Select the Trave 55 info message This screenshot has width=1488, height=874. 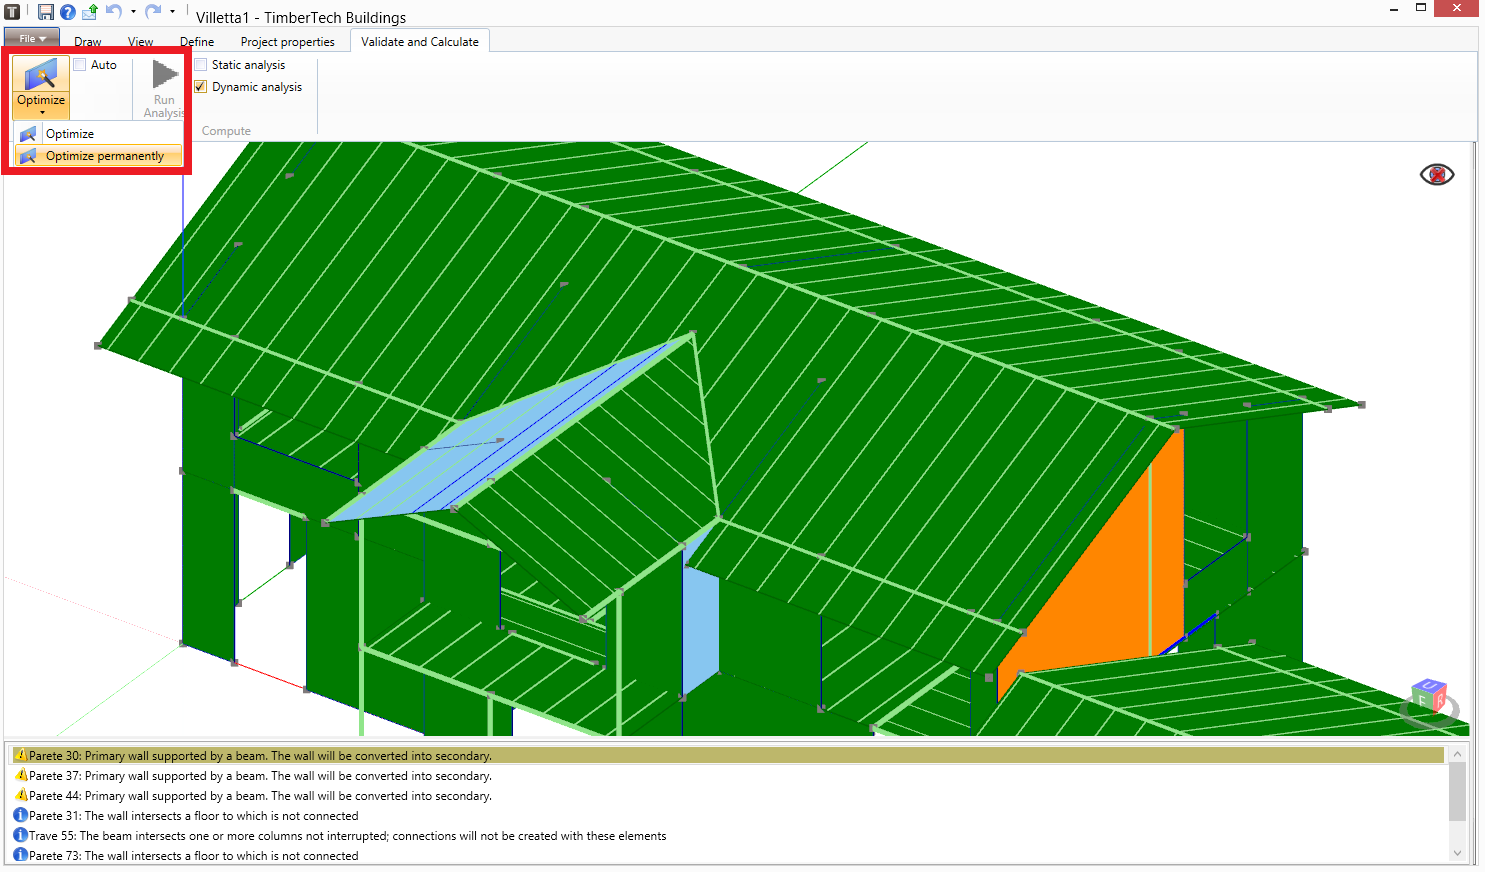[727, 836]
